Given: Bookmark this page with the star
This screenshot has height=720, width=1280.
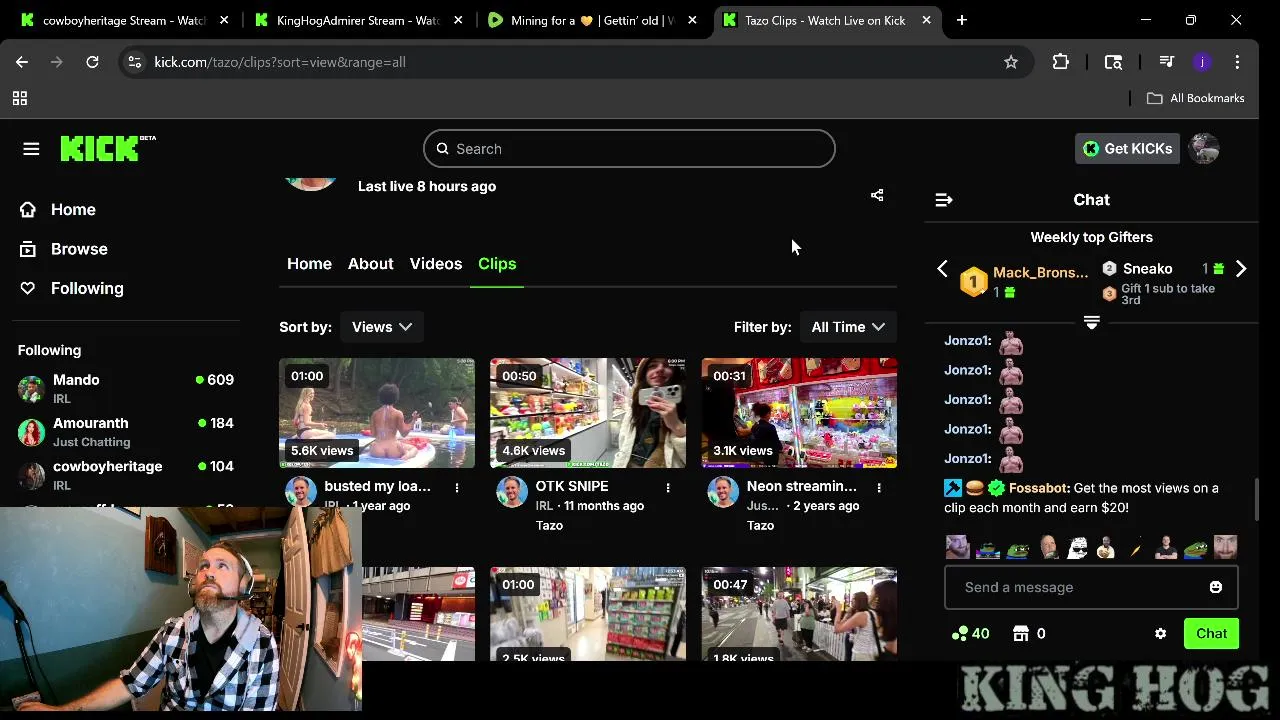Looking at the screenshot, I should pyautogui.click(x=1011, y=62).
